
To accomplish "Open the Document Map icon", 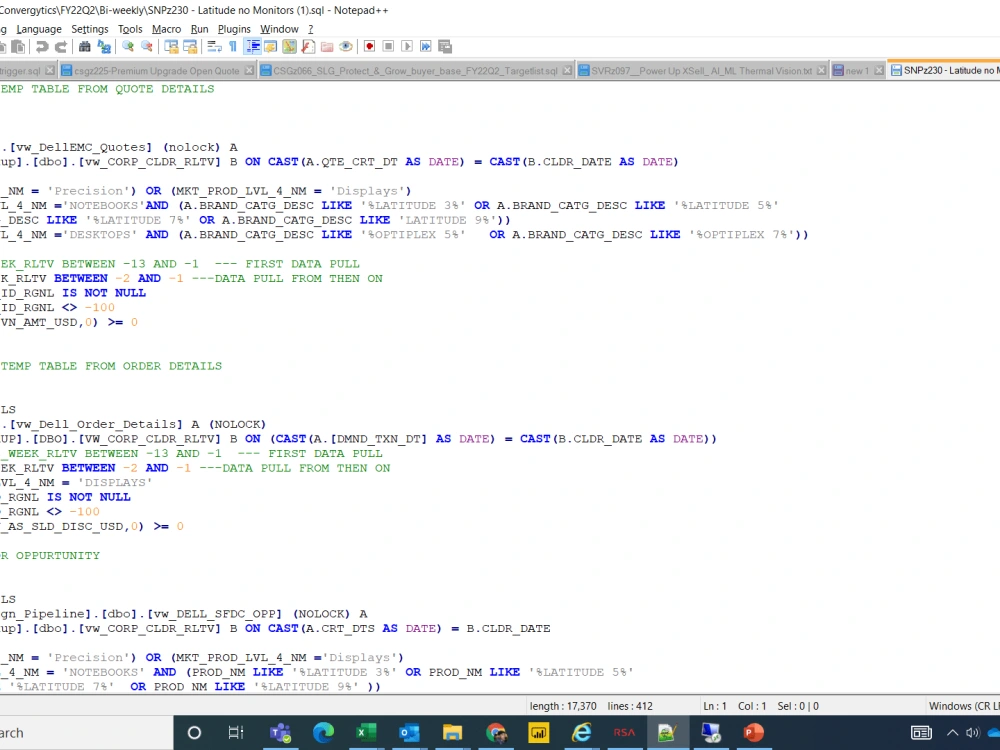I will click(290, 47).
